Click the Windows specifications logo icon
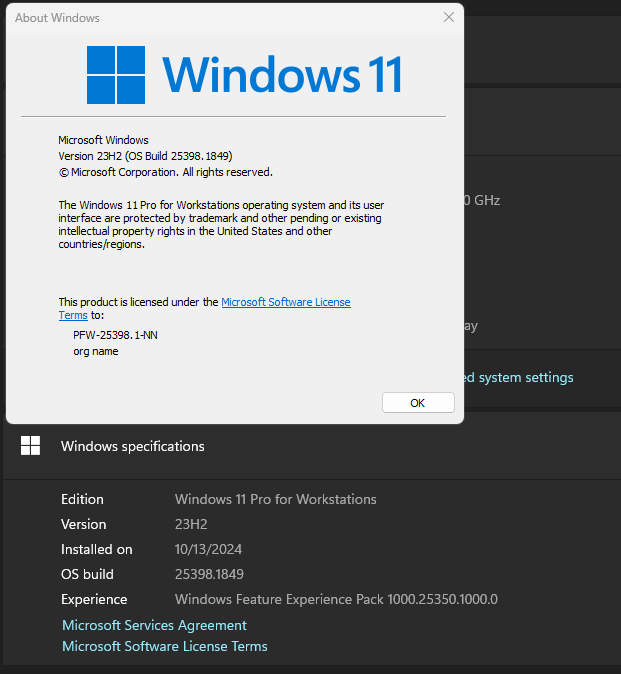621x674 pixels. coord(31,445)
